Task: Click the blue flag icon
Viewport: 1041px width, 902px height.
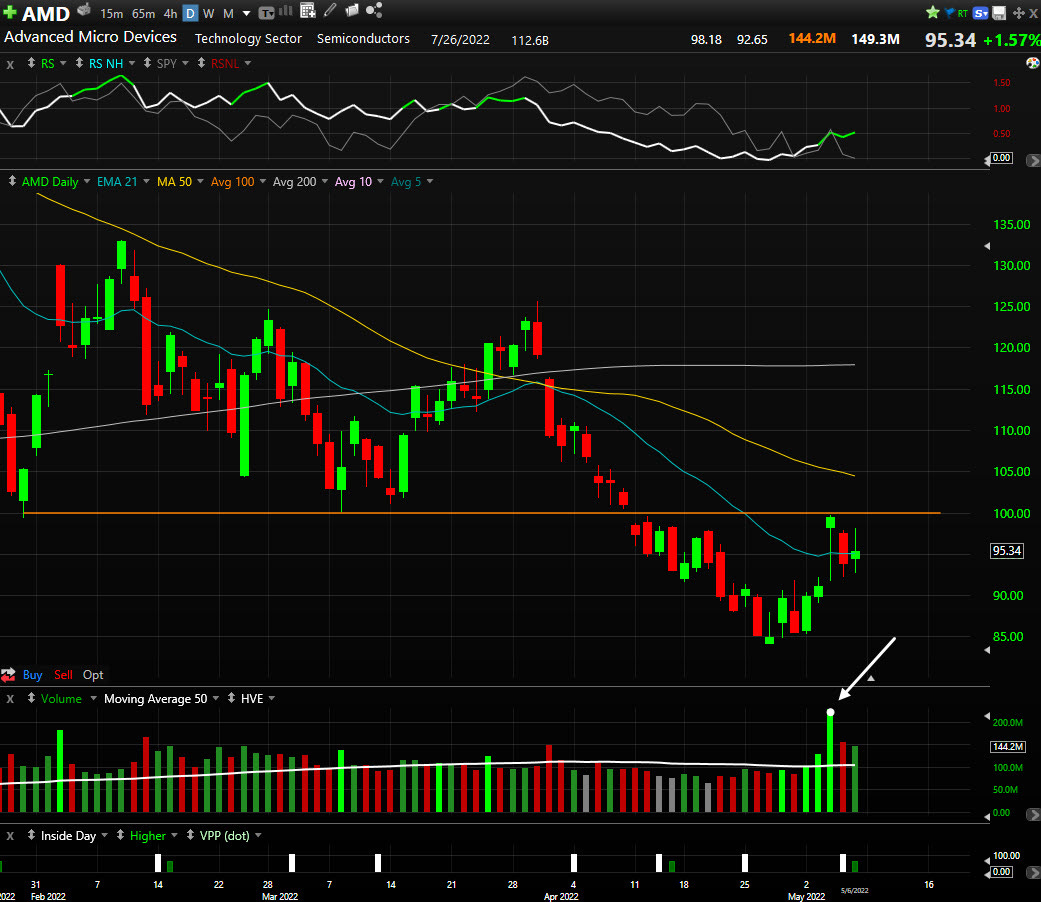Action: click(x=949, y=13)
